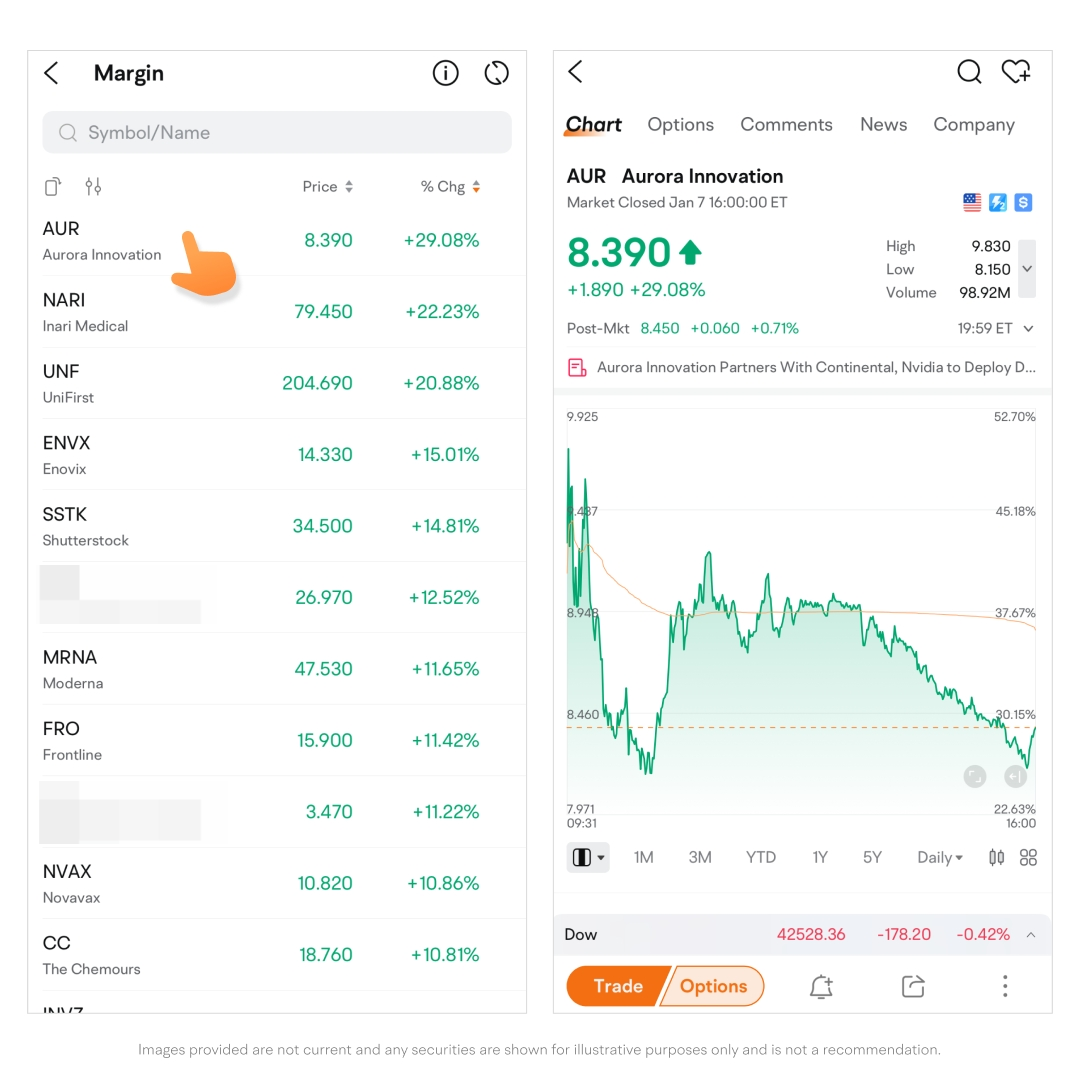Refresh the Margin list
1080x1081 pixels.
(496, 73)
